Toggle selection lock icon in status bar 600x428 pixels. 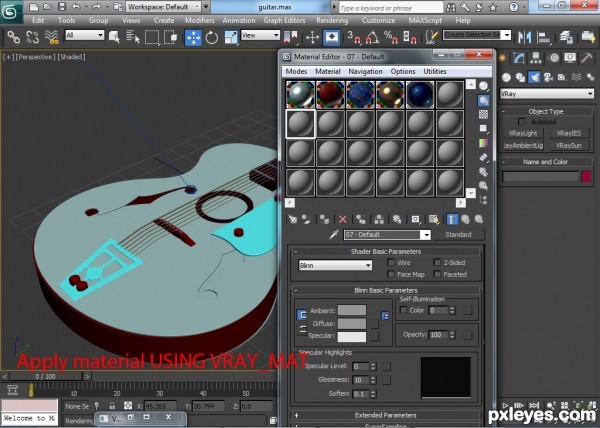tap(112, 405)
